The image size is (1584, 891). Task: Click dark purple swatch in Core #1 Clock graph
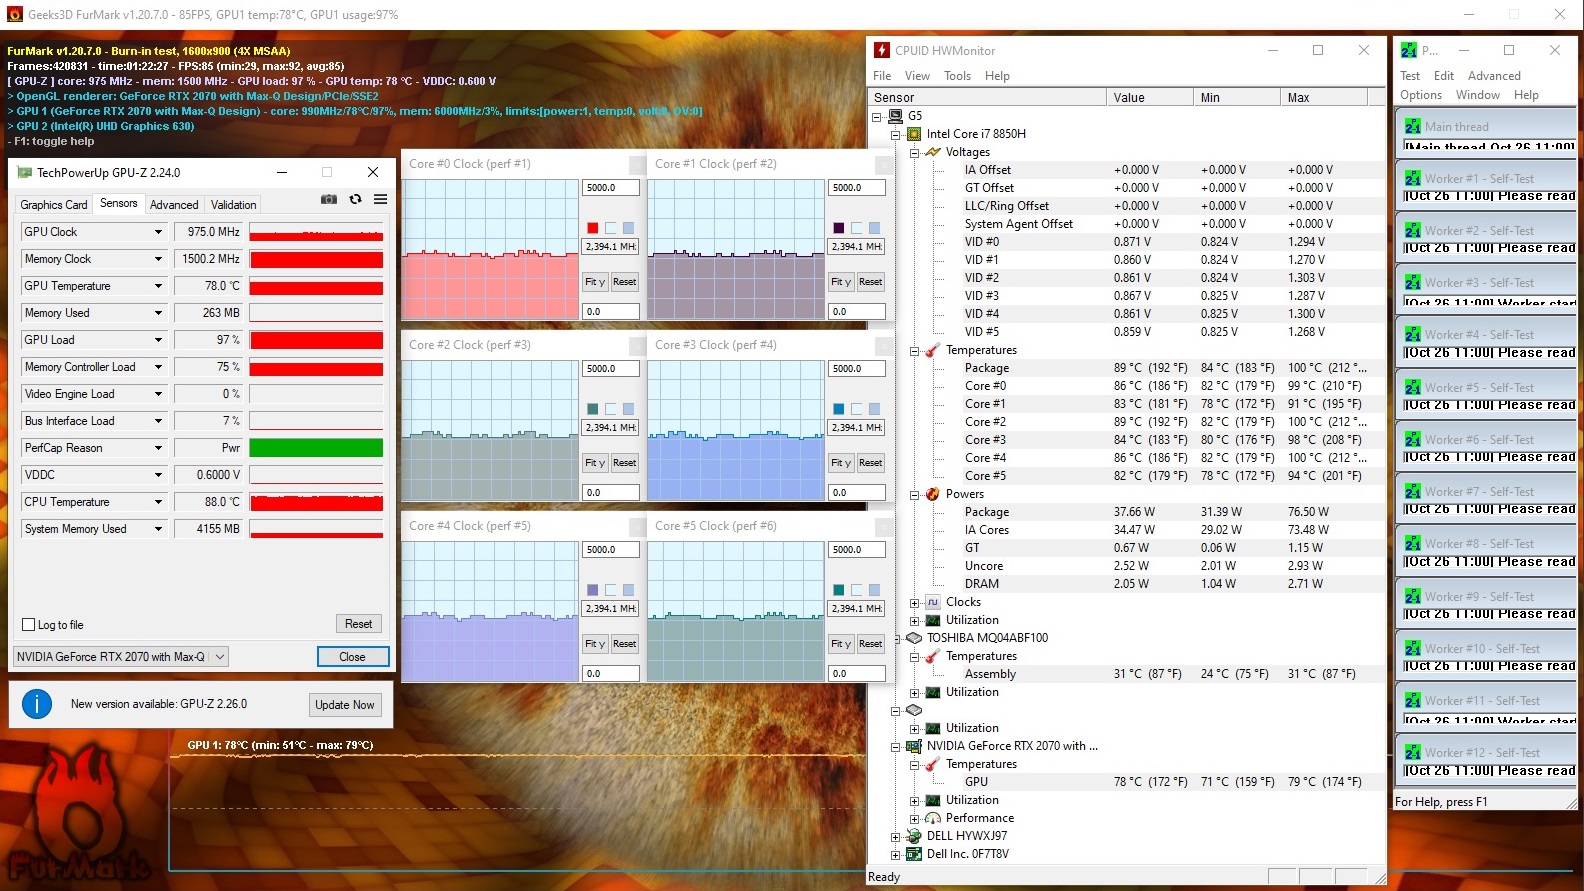tap(838, 228)
